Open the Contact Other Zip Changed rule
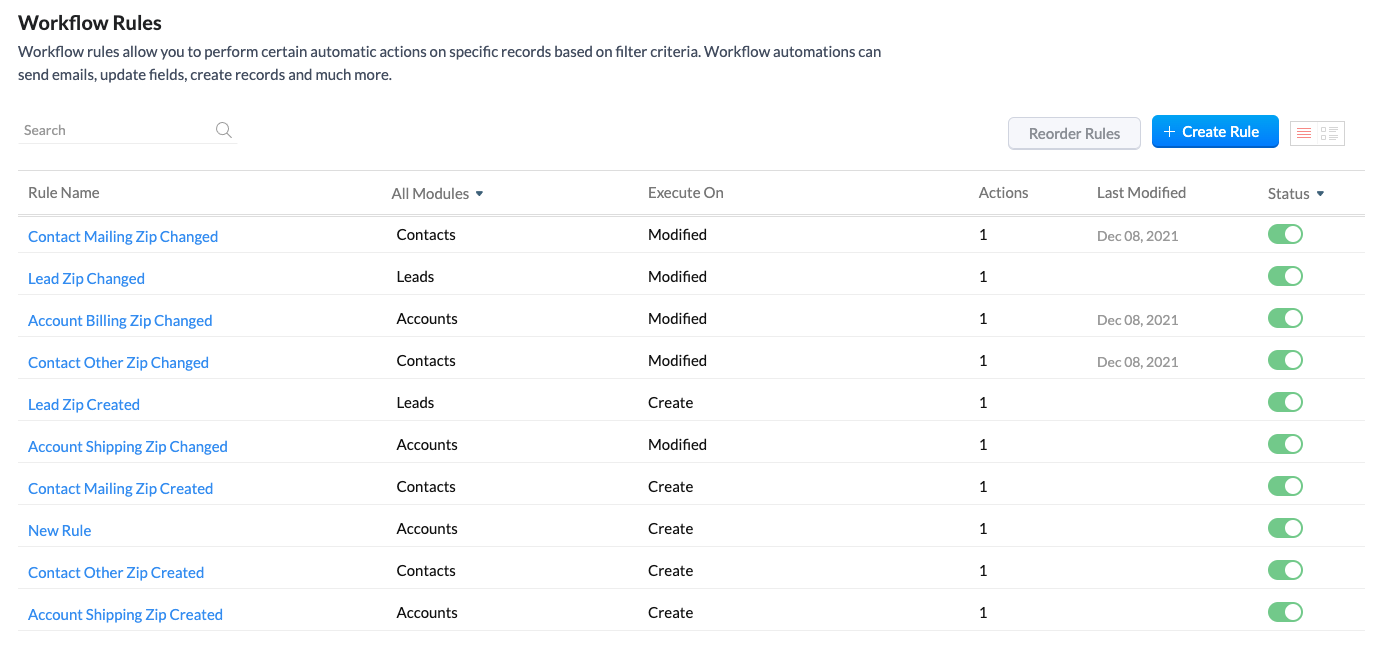 click(x=118, y=363)
